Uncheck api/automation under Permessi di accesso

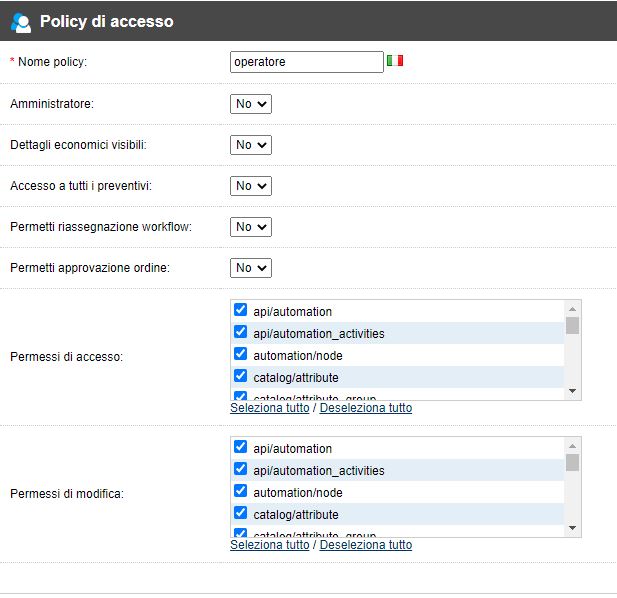tap(240, 310)
